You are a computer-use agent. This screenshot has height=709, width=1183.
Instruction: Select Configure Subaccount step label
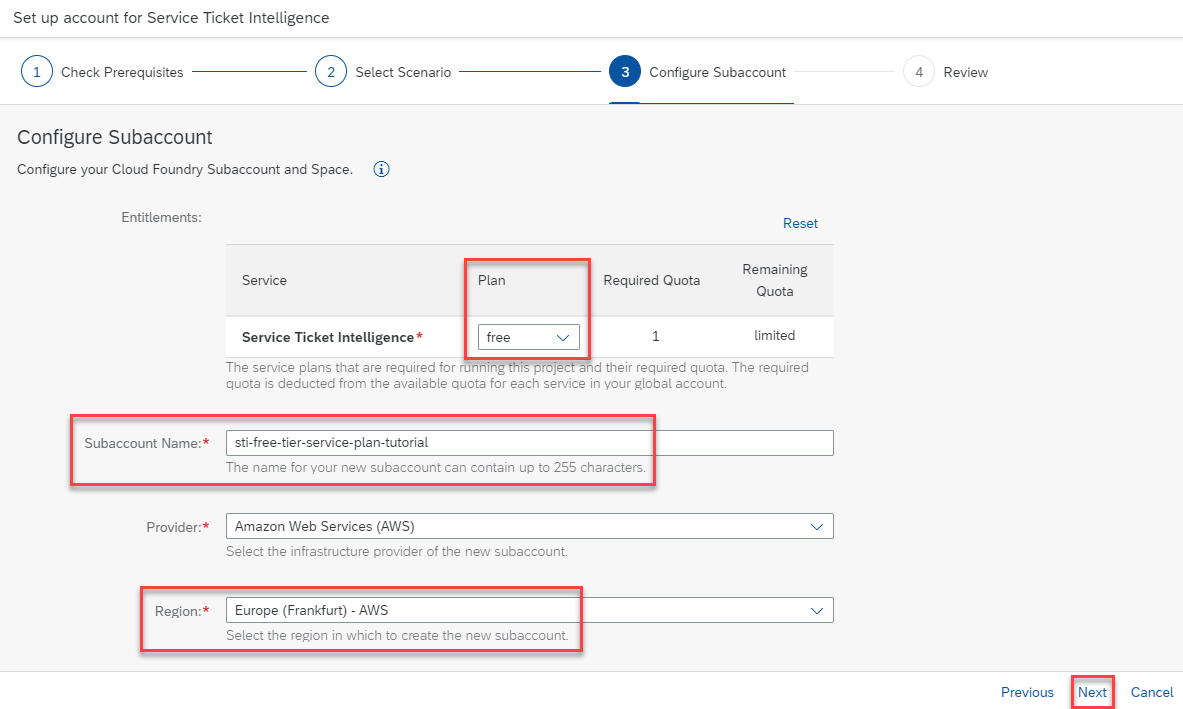pyautogui.click(x=717, y=72)
